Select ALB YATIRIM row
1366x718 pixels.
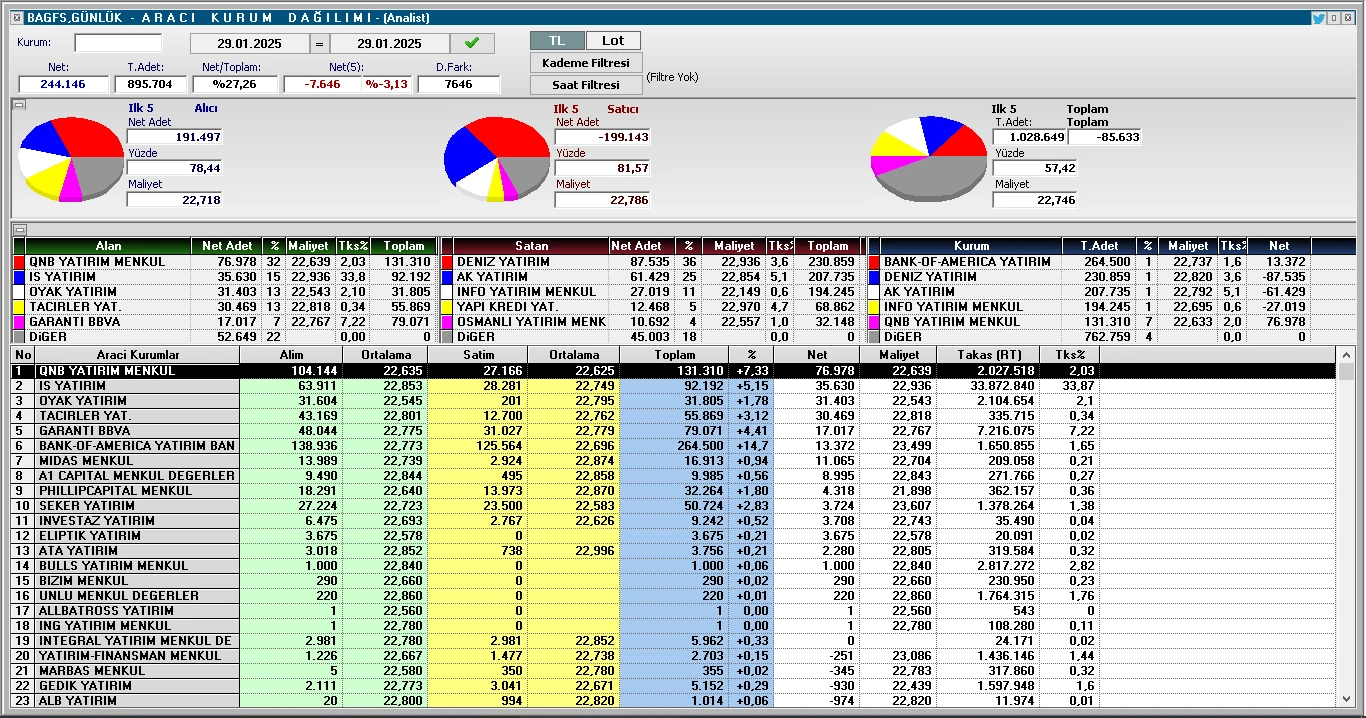[x=675, y=701]
